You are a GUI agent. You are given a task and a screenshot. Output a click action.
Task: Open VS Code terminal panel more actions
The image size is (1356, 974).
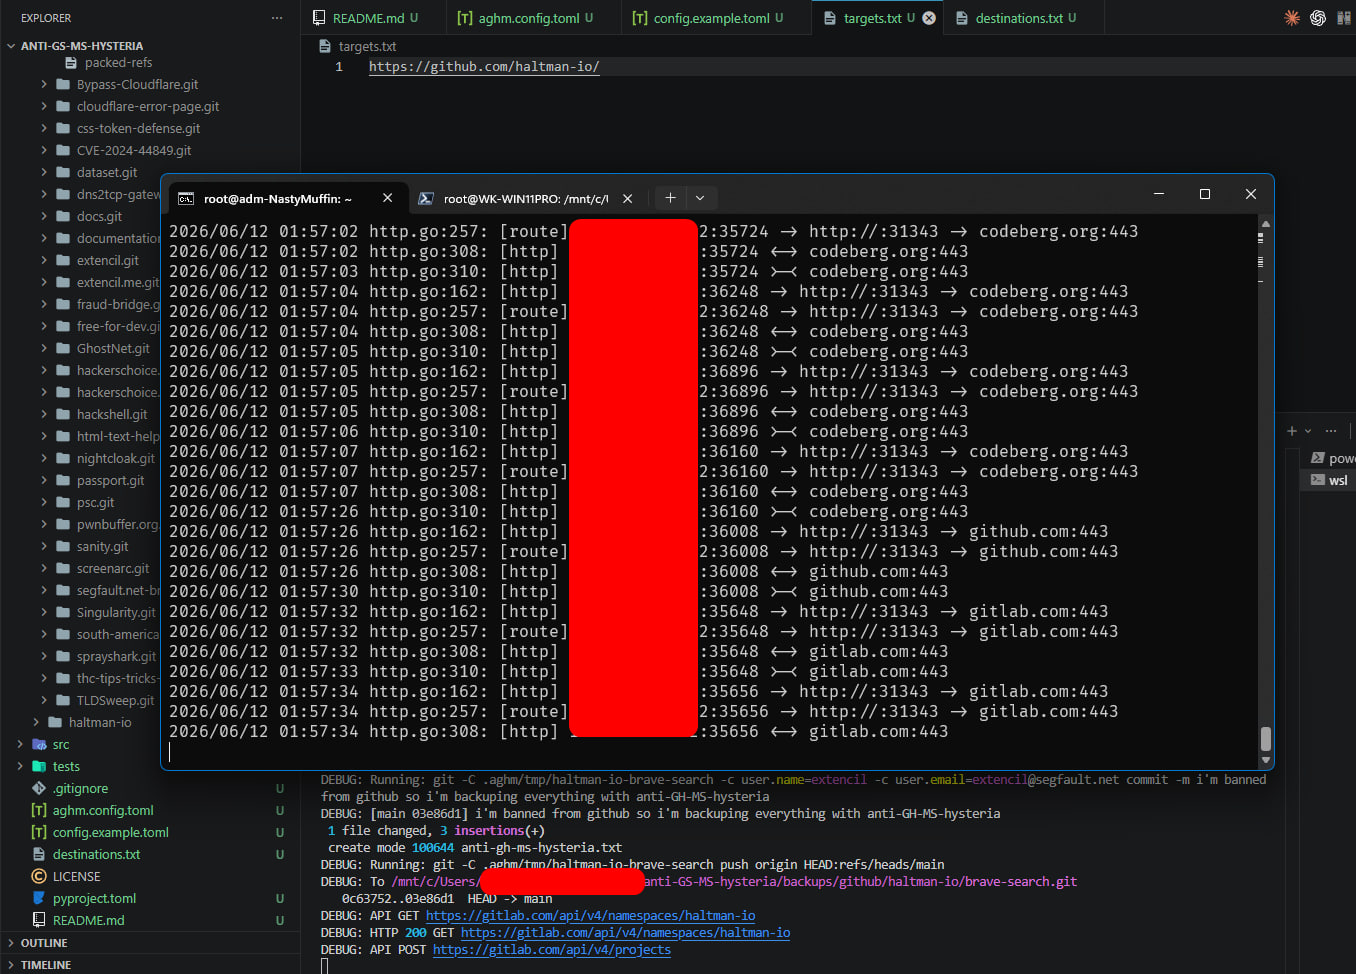pos(1331,431)
